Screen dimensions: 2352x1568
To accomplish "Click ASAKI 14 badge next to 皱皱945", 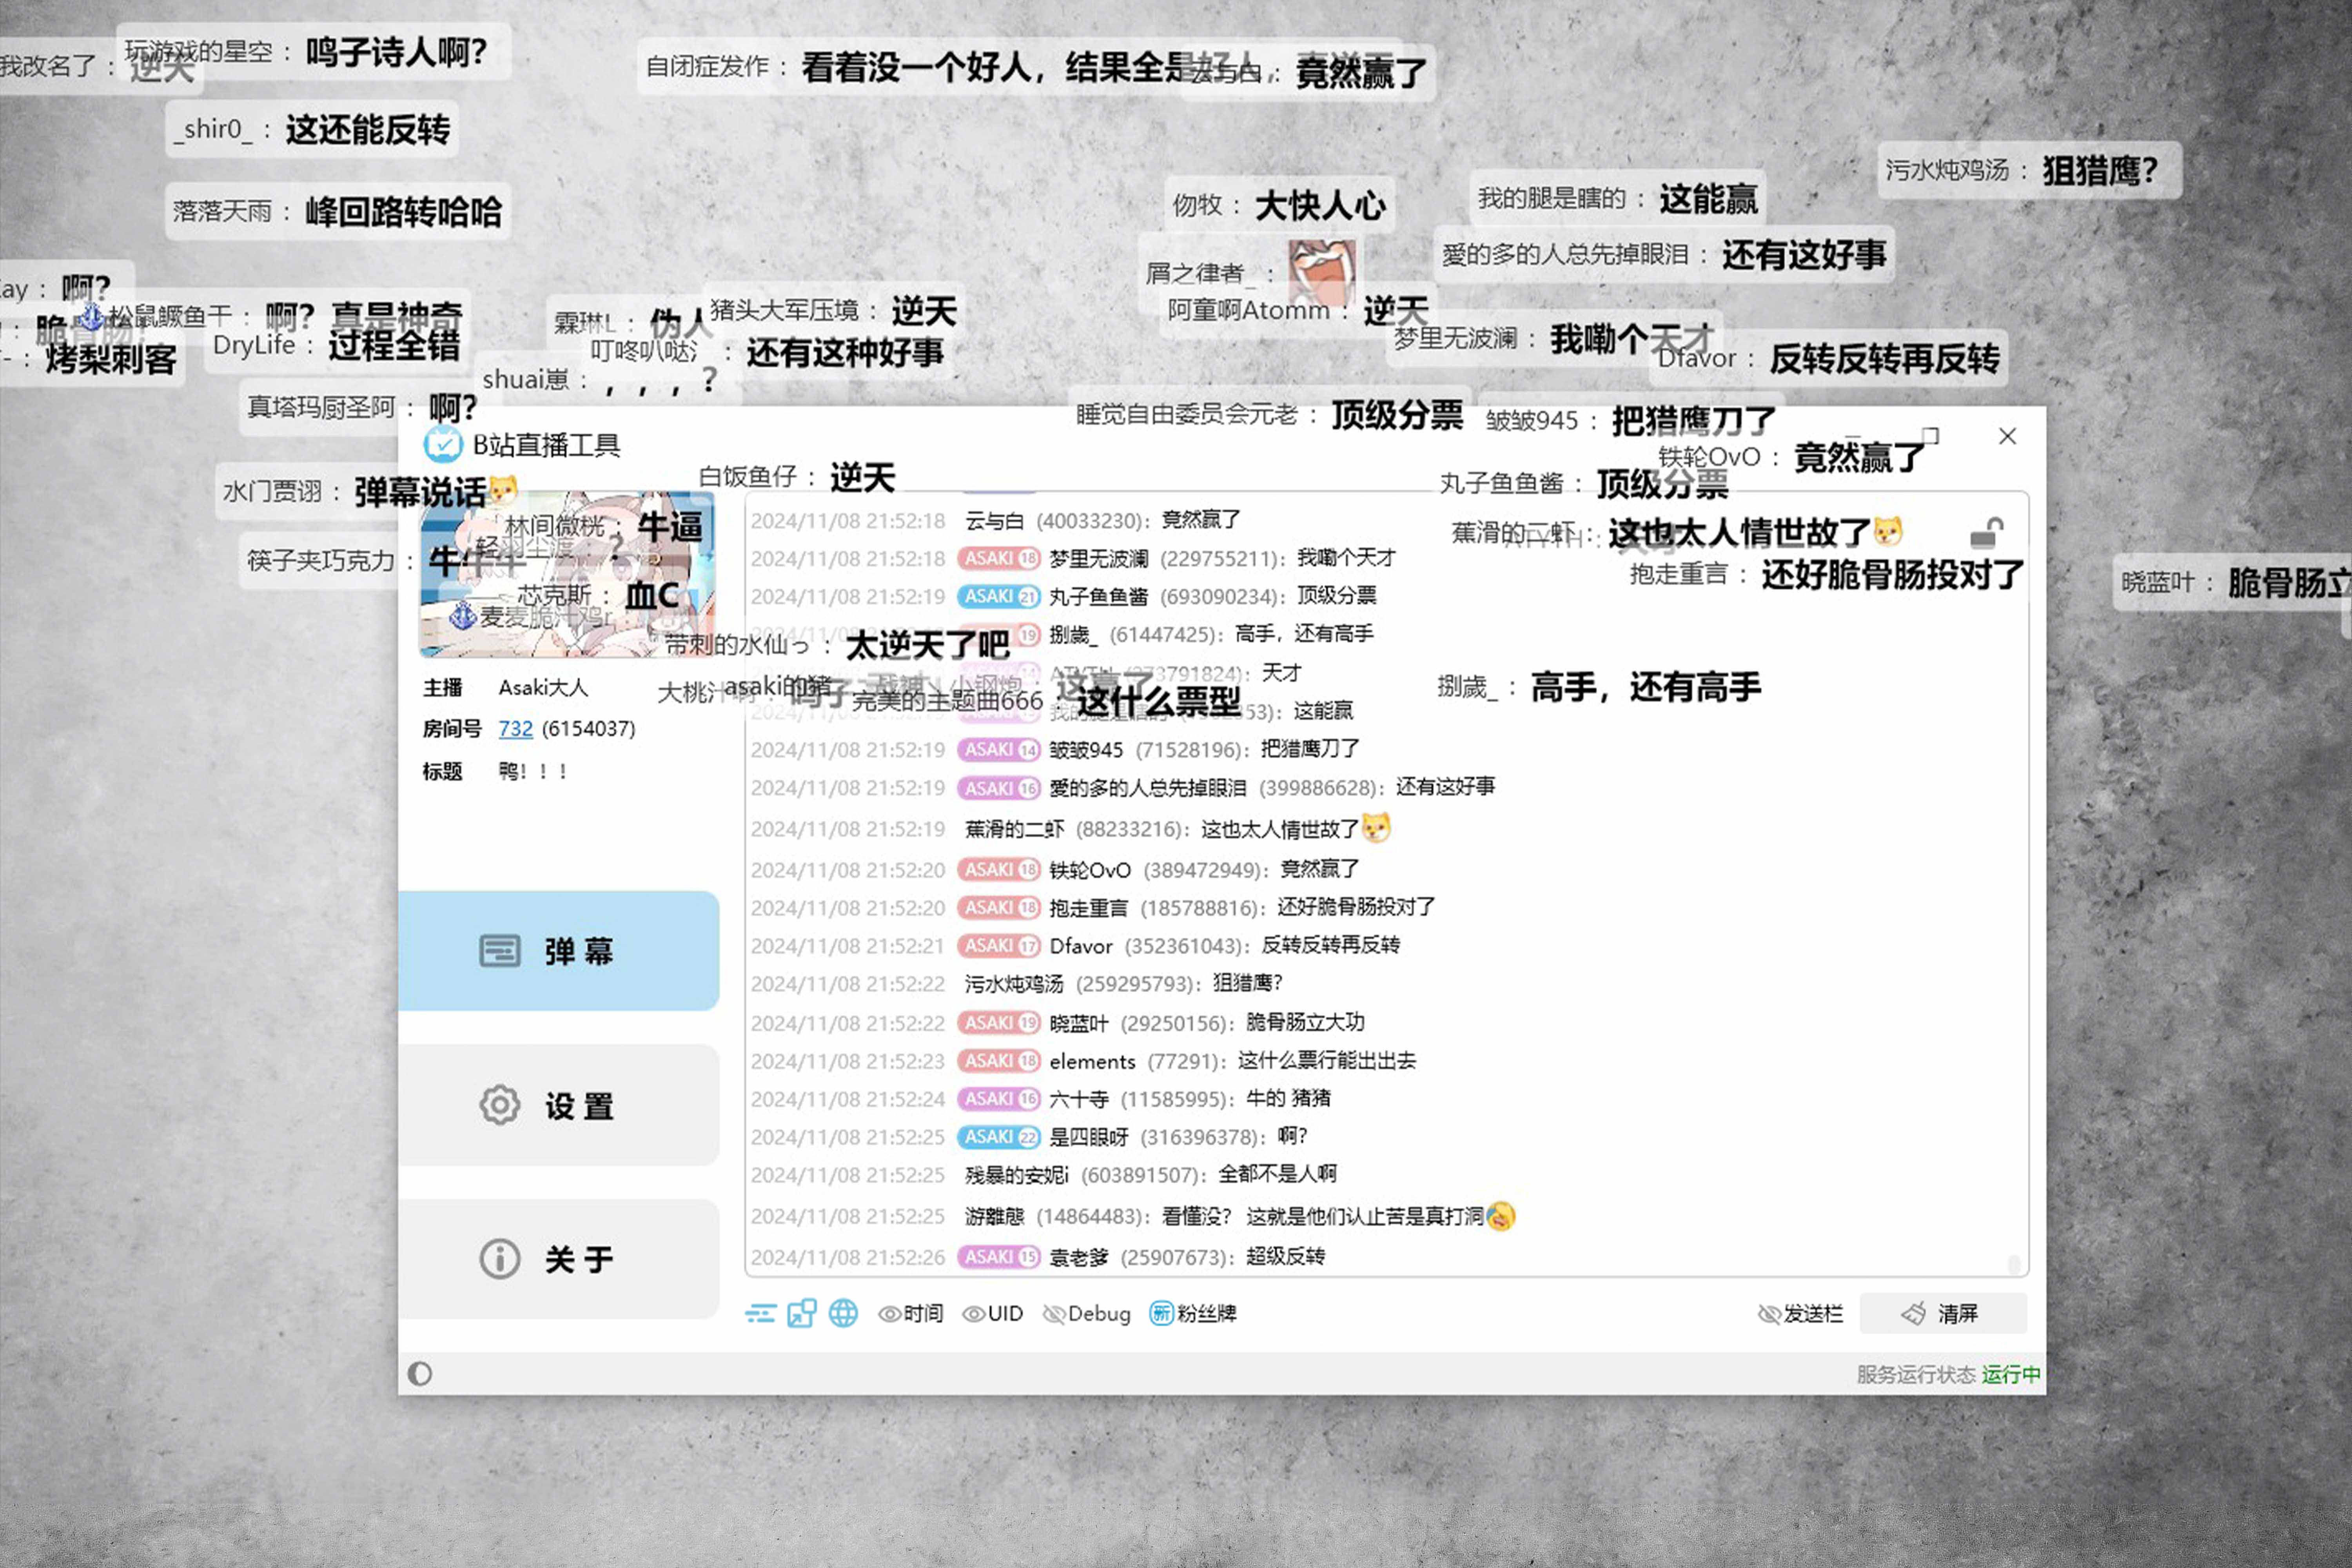I will click(998, 749).
